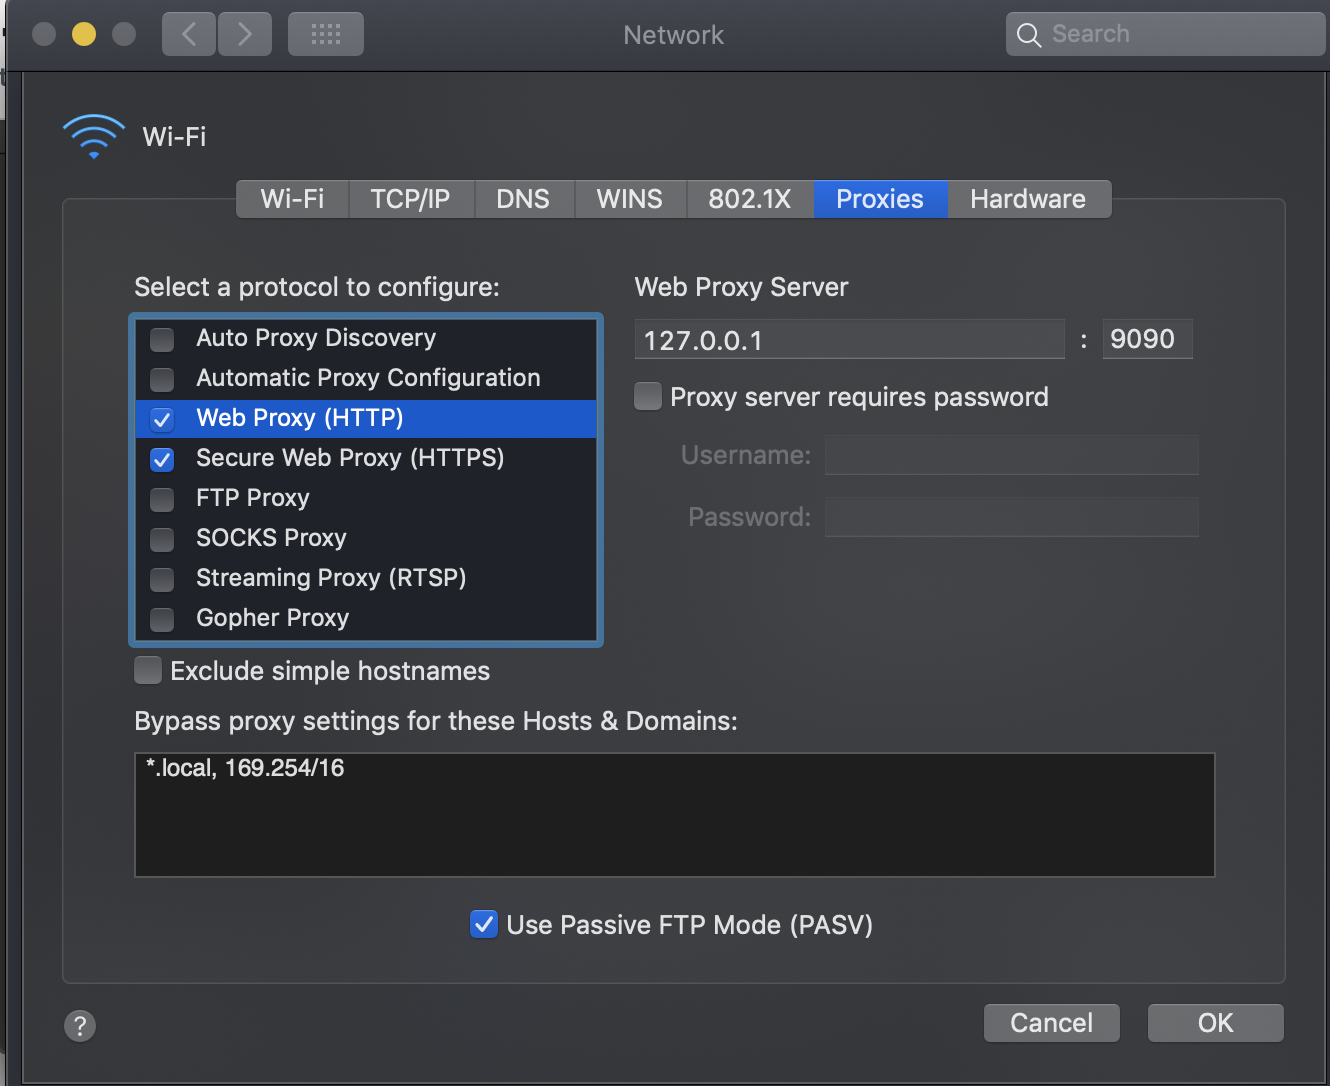Screen dimensions: 1330x1086
Task: Uncheck Web Proxy (HTTP) checkbox
Action: (x=162, y=419)
